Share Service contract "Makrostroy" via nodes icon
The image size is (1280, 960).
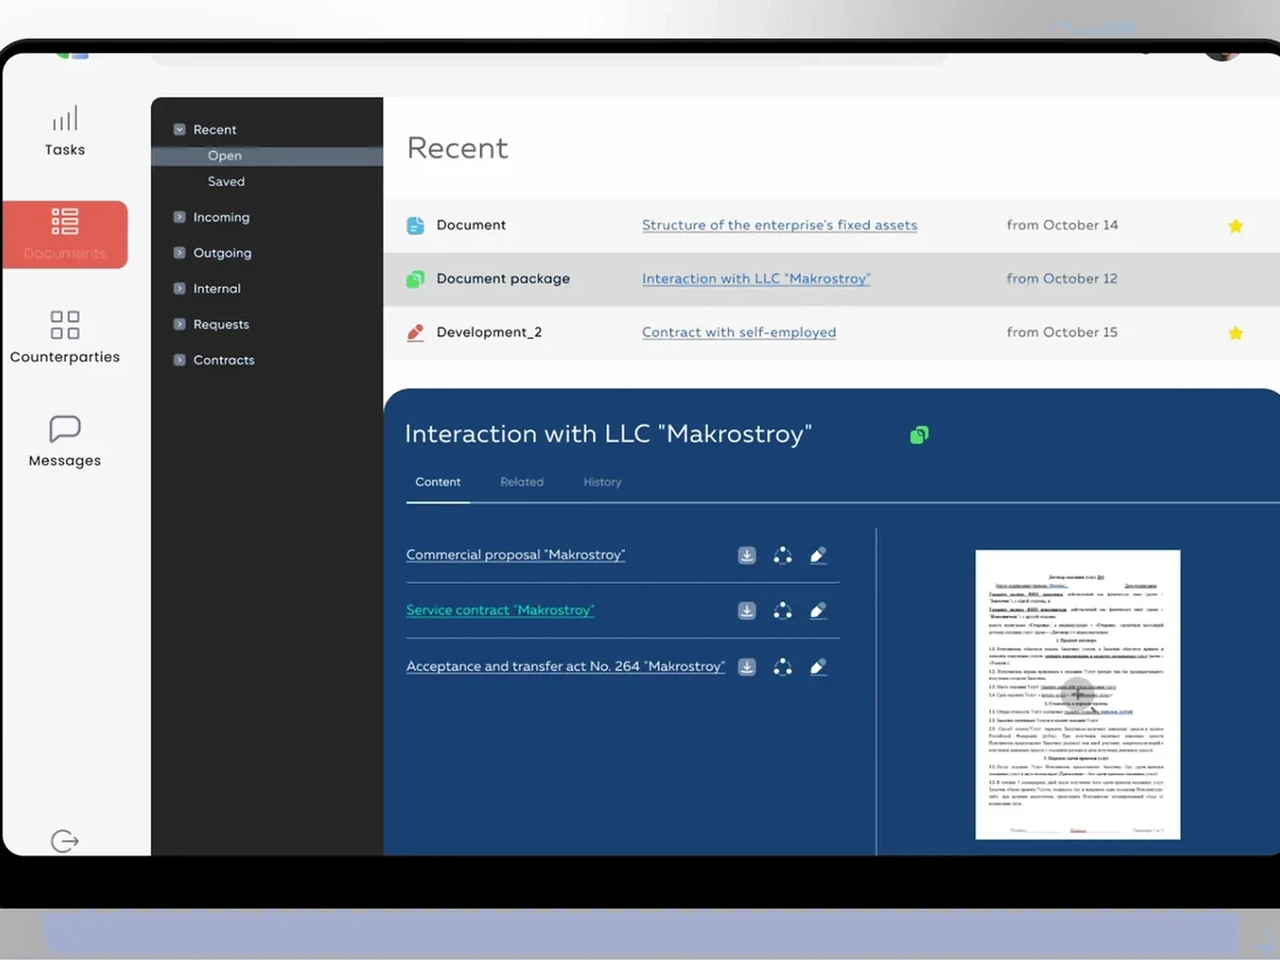click(783, 610)
